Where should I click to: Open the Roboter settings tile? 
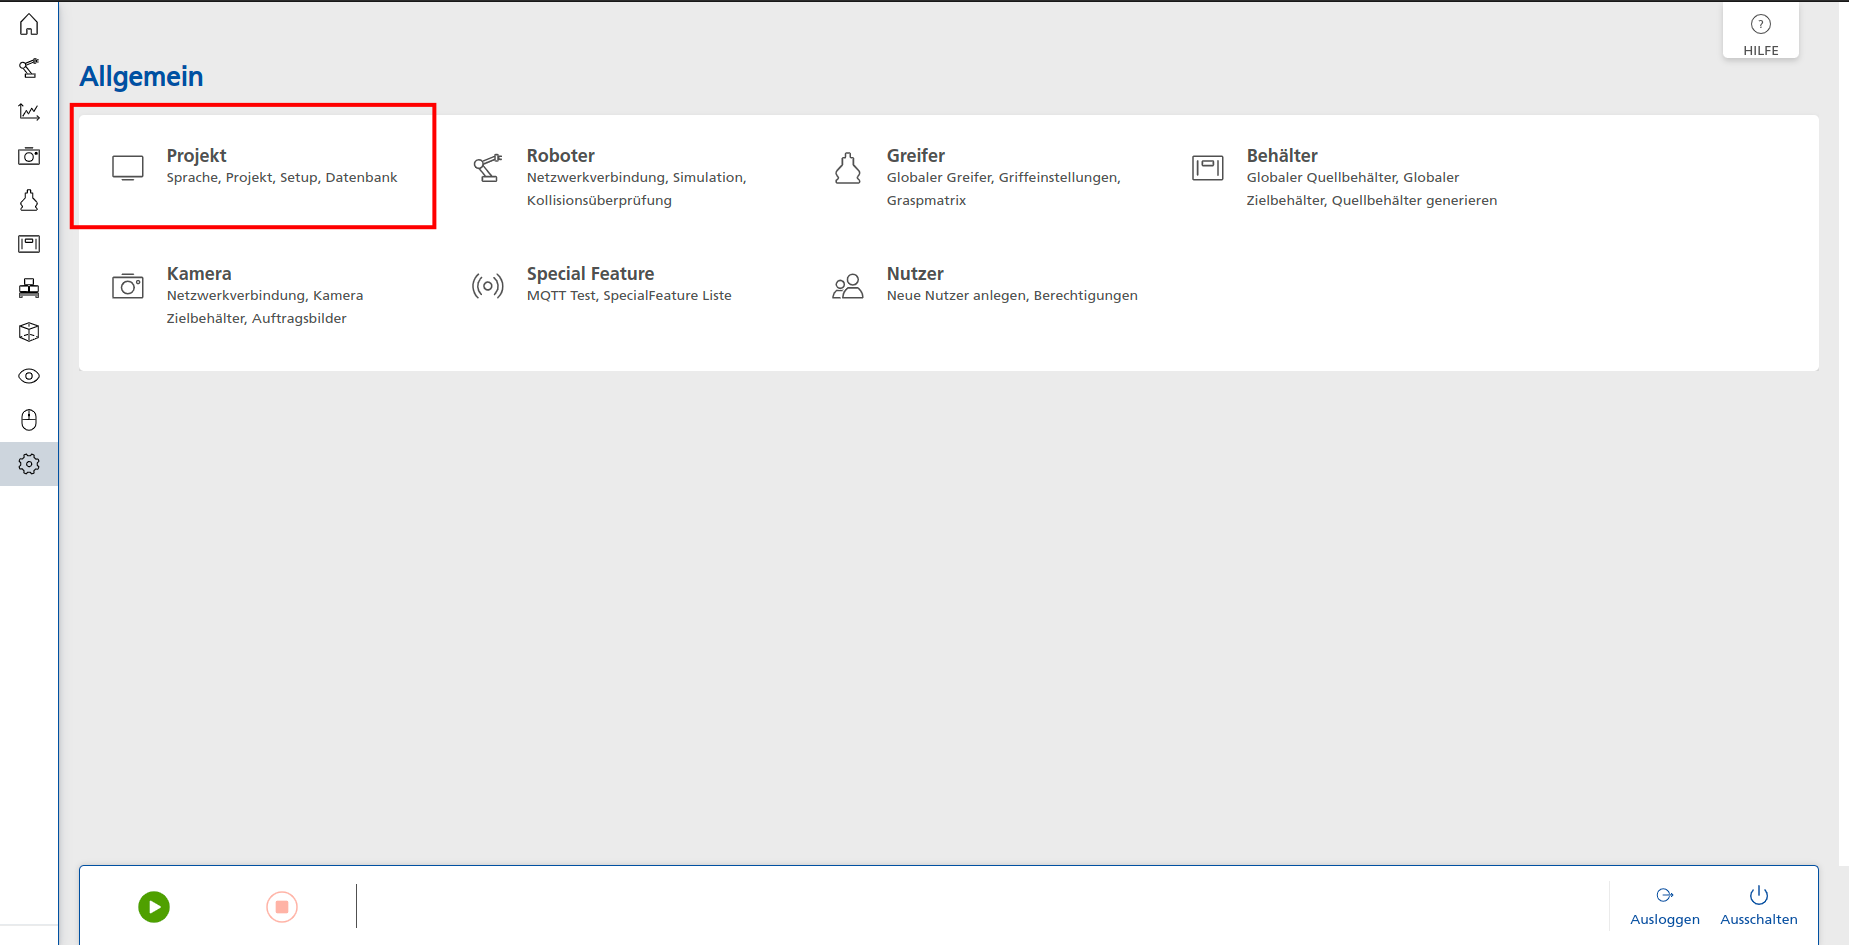click(x=612, y=177)
